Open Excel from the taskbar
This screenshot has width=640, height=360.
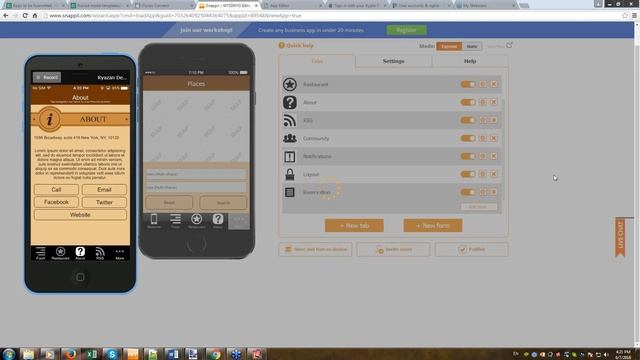click(91, 354)
